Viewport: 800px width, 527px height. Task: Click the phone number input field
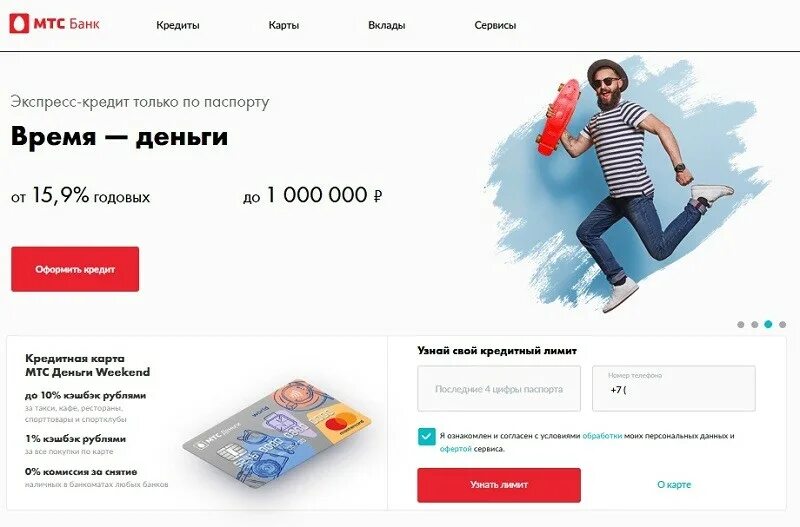coord(673,388)
